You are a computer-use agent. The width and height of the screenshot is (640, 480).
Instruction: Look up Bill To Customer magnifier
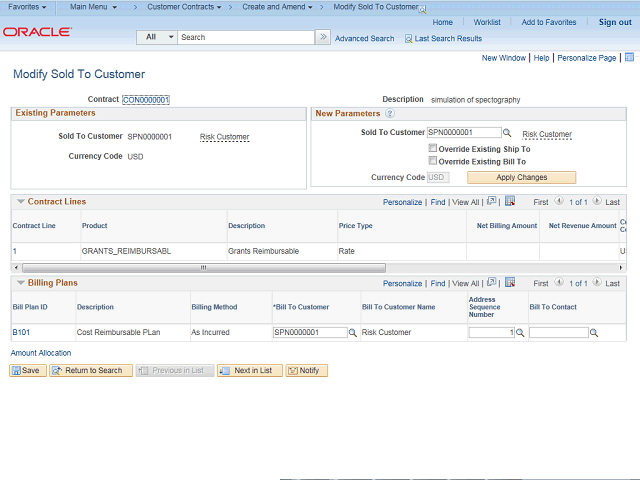coord(353,333)
